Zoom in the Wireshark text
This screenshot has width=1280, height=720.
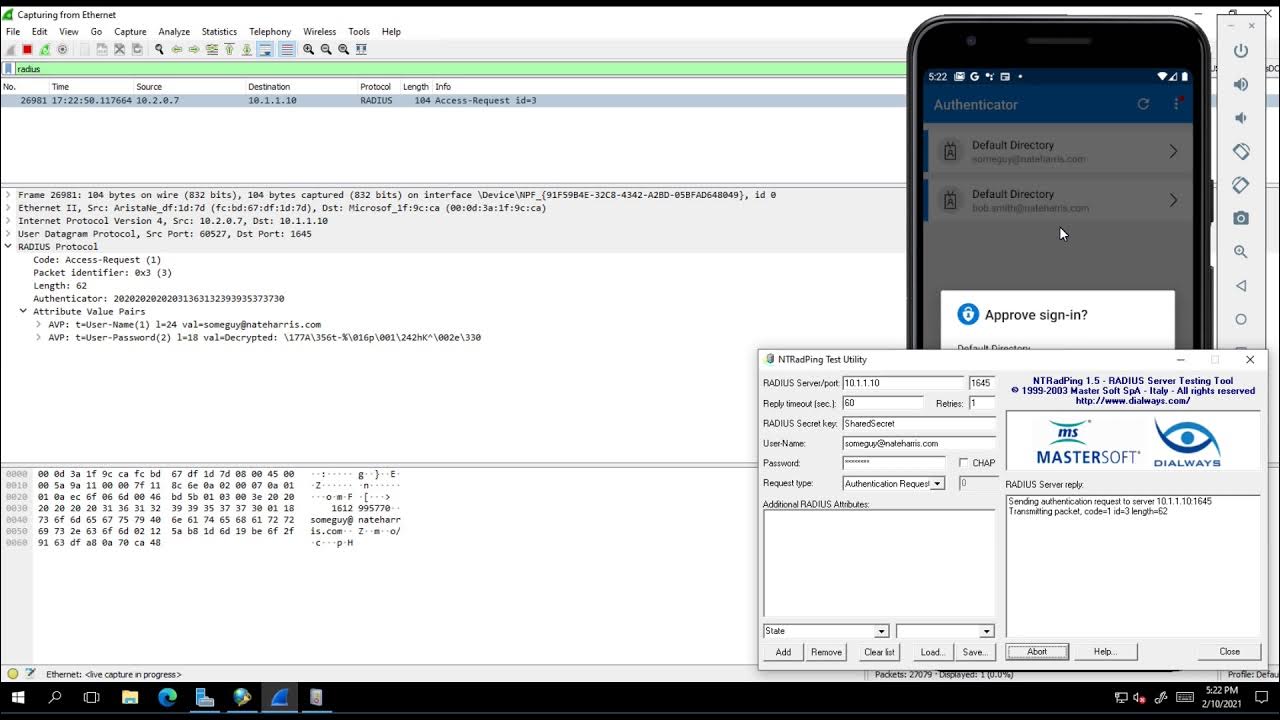pos(309,49)
